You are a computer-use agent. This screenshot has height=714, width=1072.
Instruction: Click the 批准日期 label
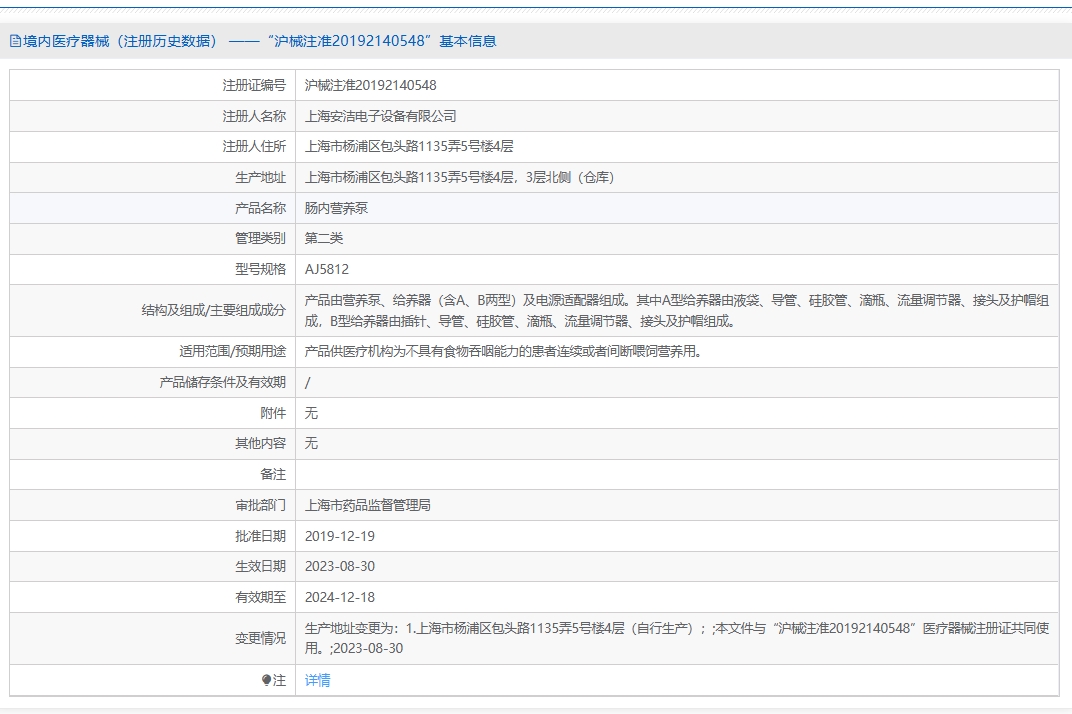click(x=260, y=536)
